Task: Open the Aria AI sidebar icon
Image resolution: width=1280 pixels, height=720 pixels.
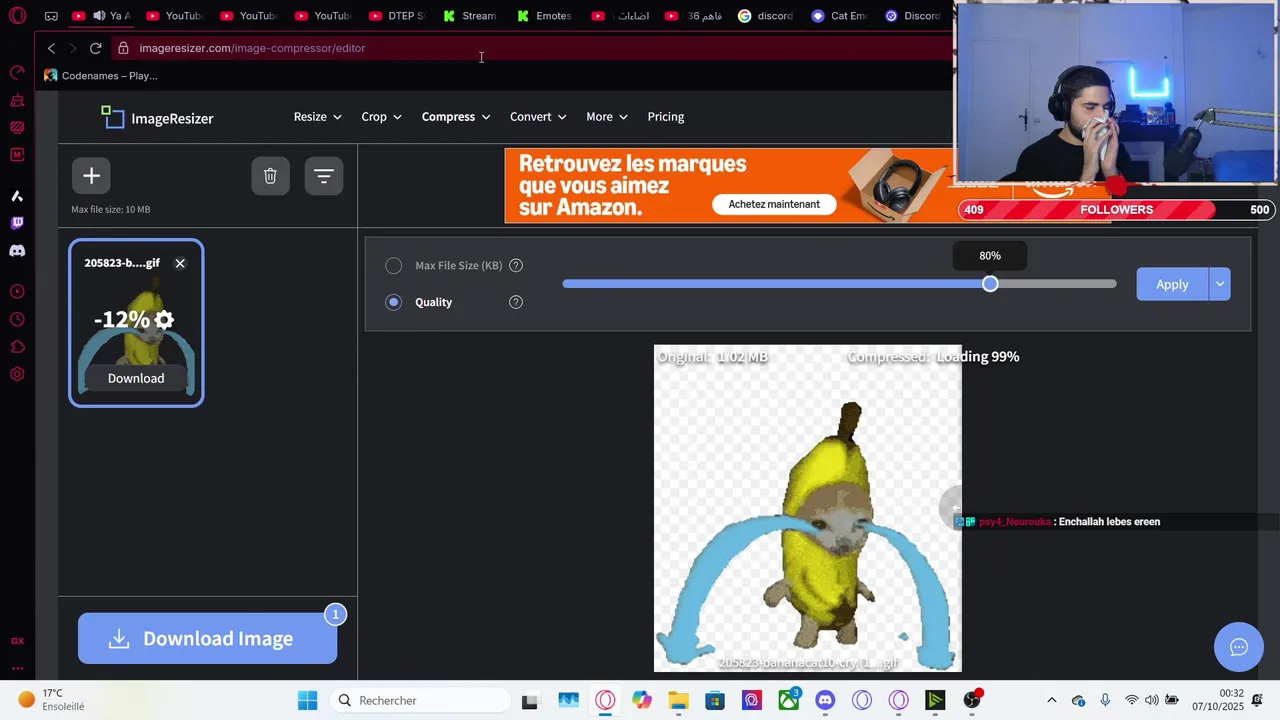Action: [17, 196]
